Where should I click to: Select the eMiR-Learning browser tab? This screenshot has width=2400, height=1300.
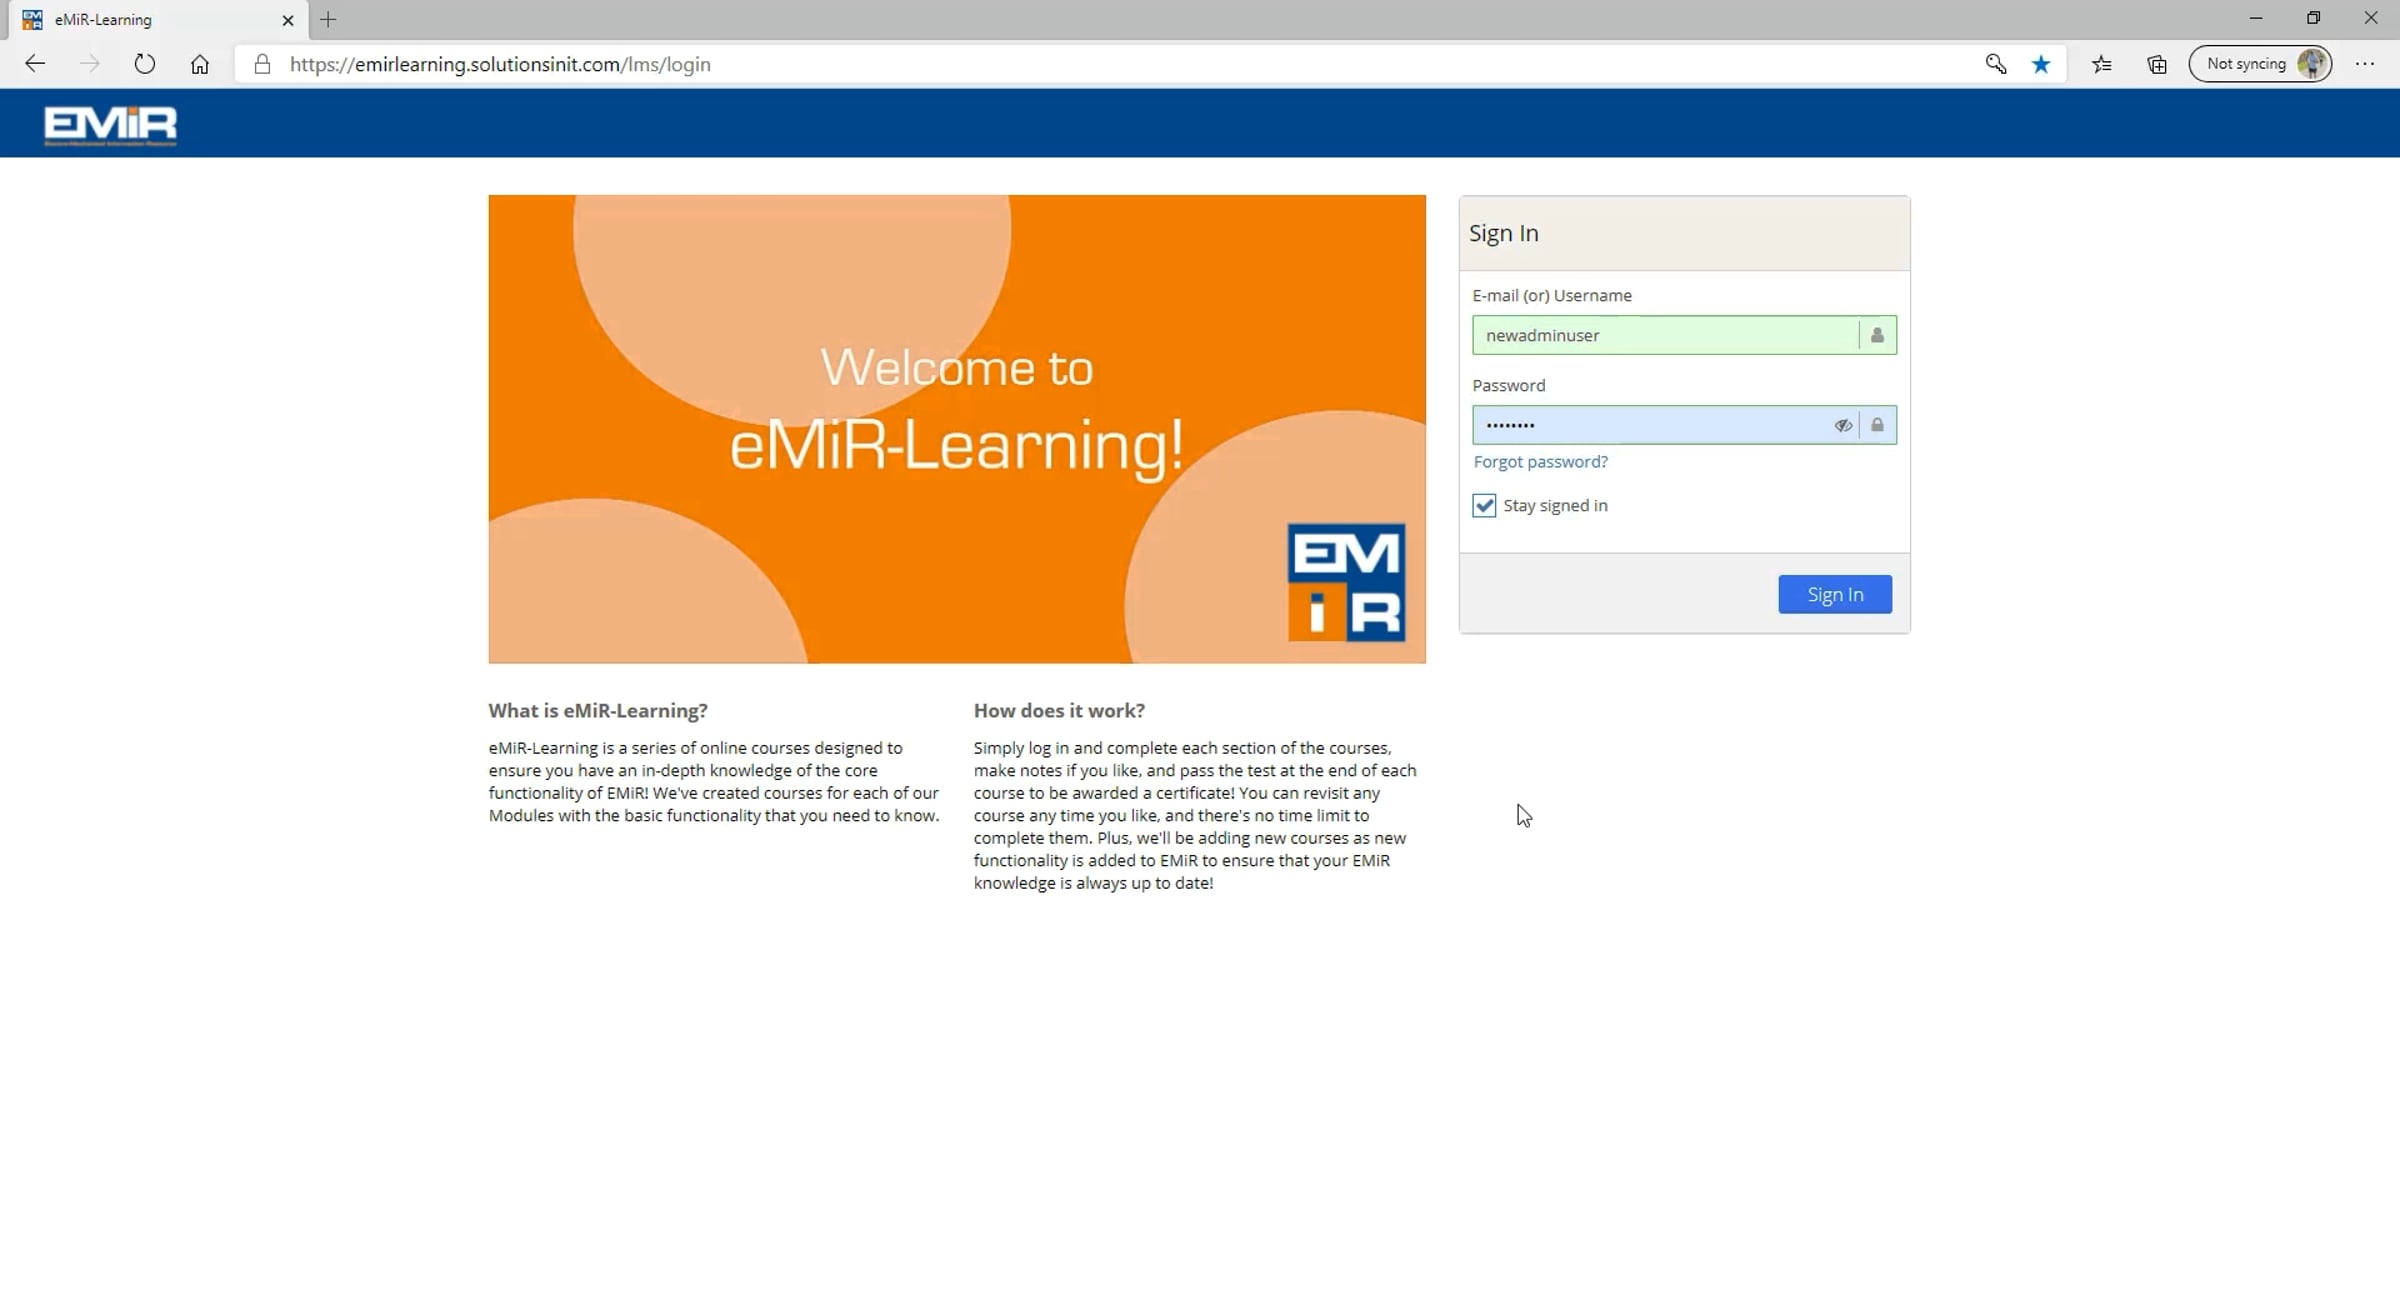[158, 20]
